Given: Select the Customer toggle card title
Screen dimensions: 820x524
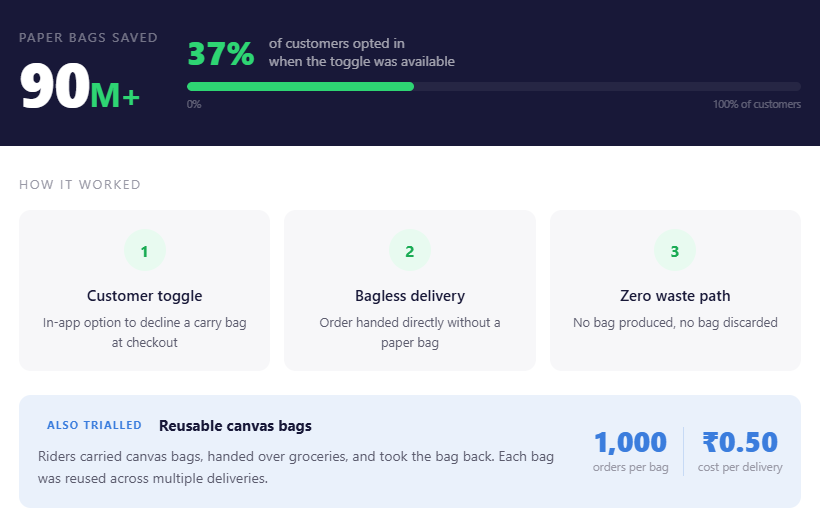Looking at the screenshot, I should click(x=144, y=296).
